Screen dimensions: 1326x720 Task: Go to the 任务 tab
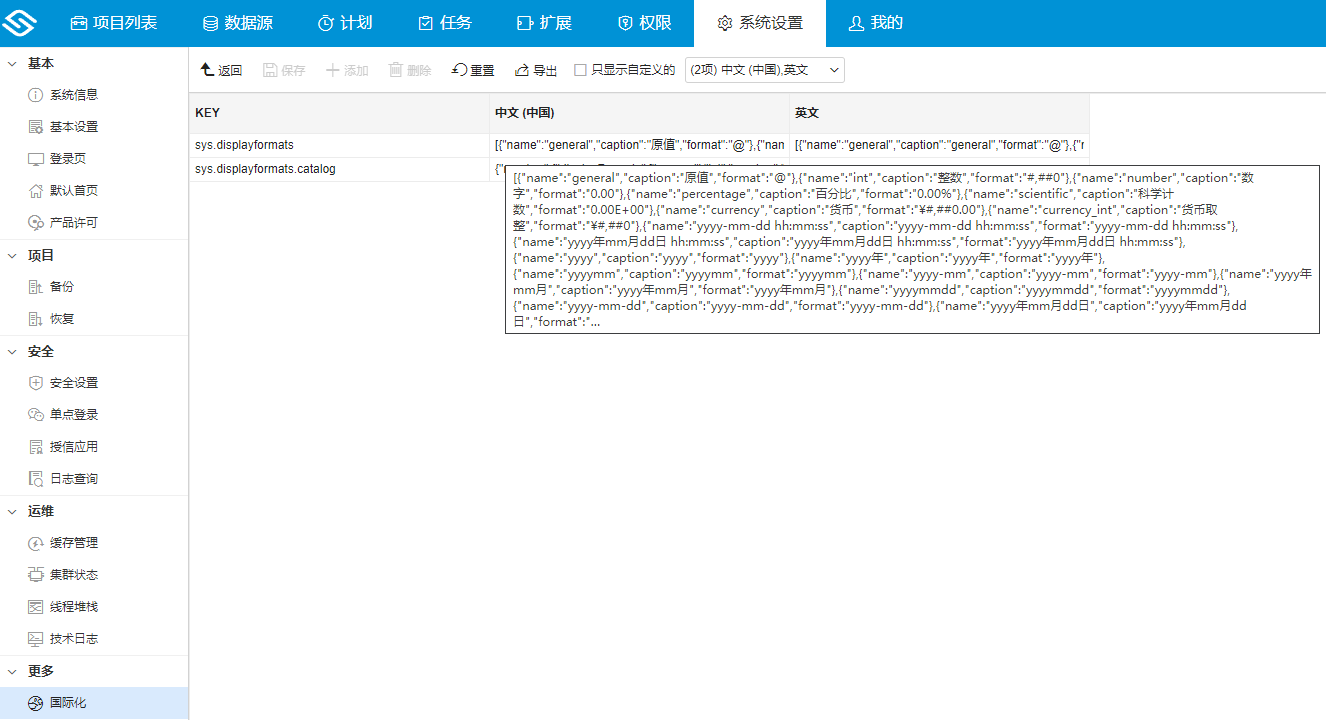tap(444, 23)
